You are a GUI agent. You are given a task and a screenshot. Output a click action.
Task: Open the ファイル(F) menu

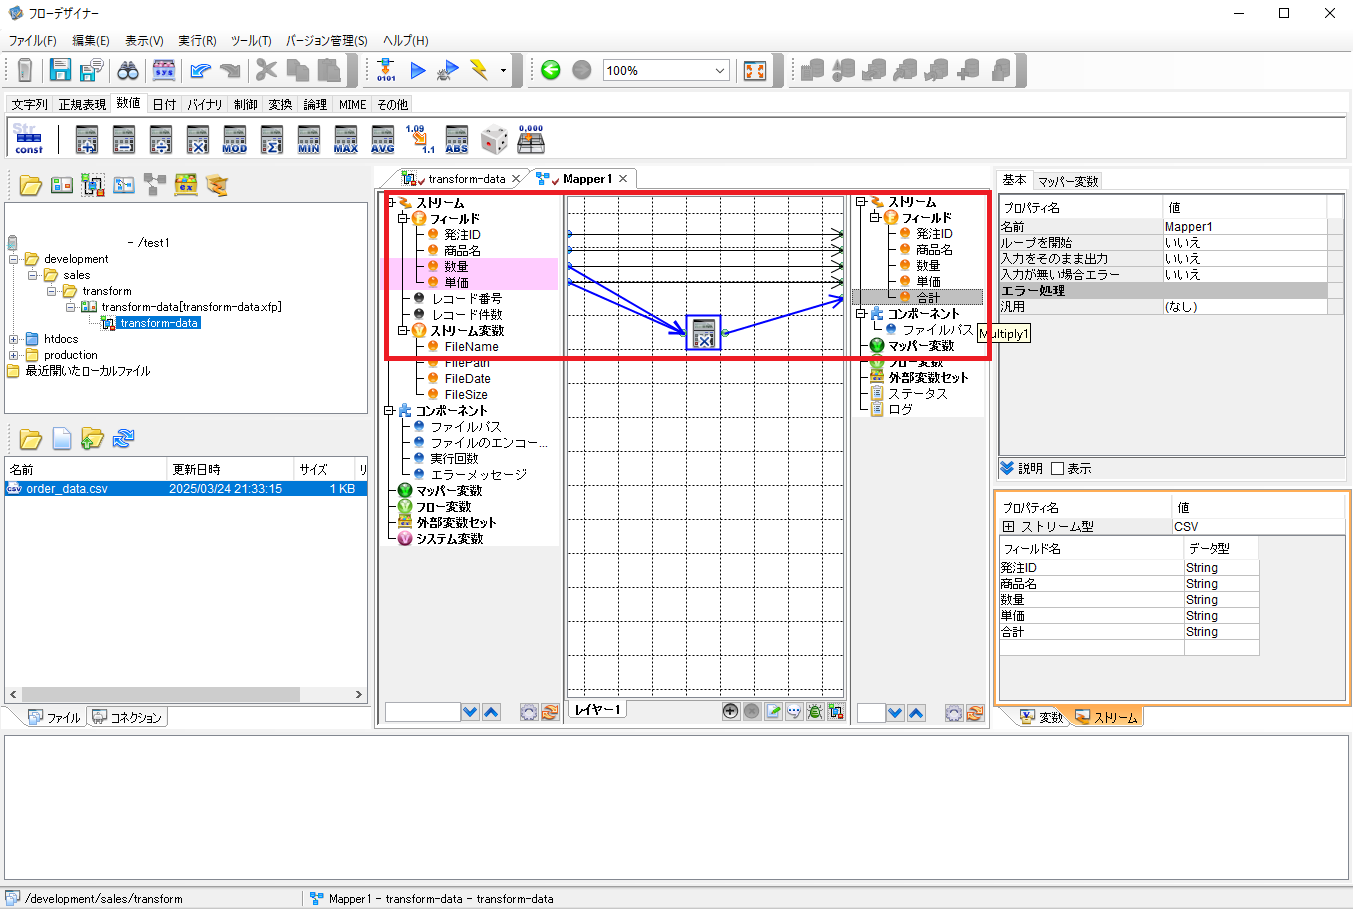coord(33,41)
